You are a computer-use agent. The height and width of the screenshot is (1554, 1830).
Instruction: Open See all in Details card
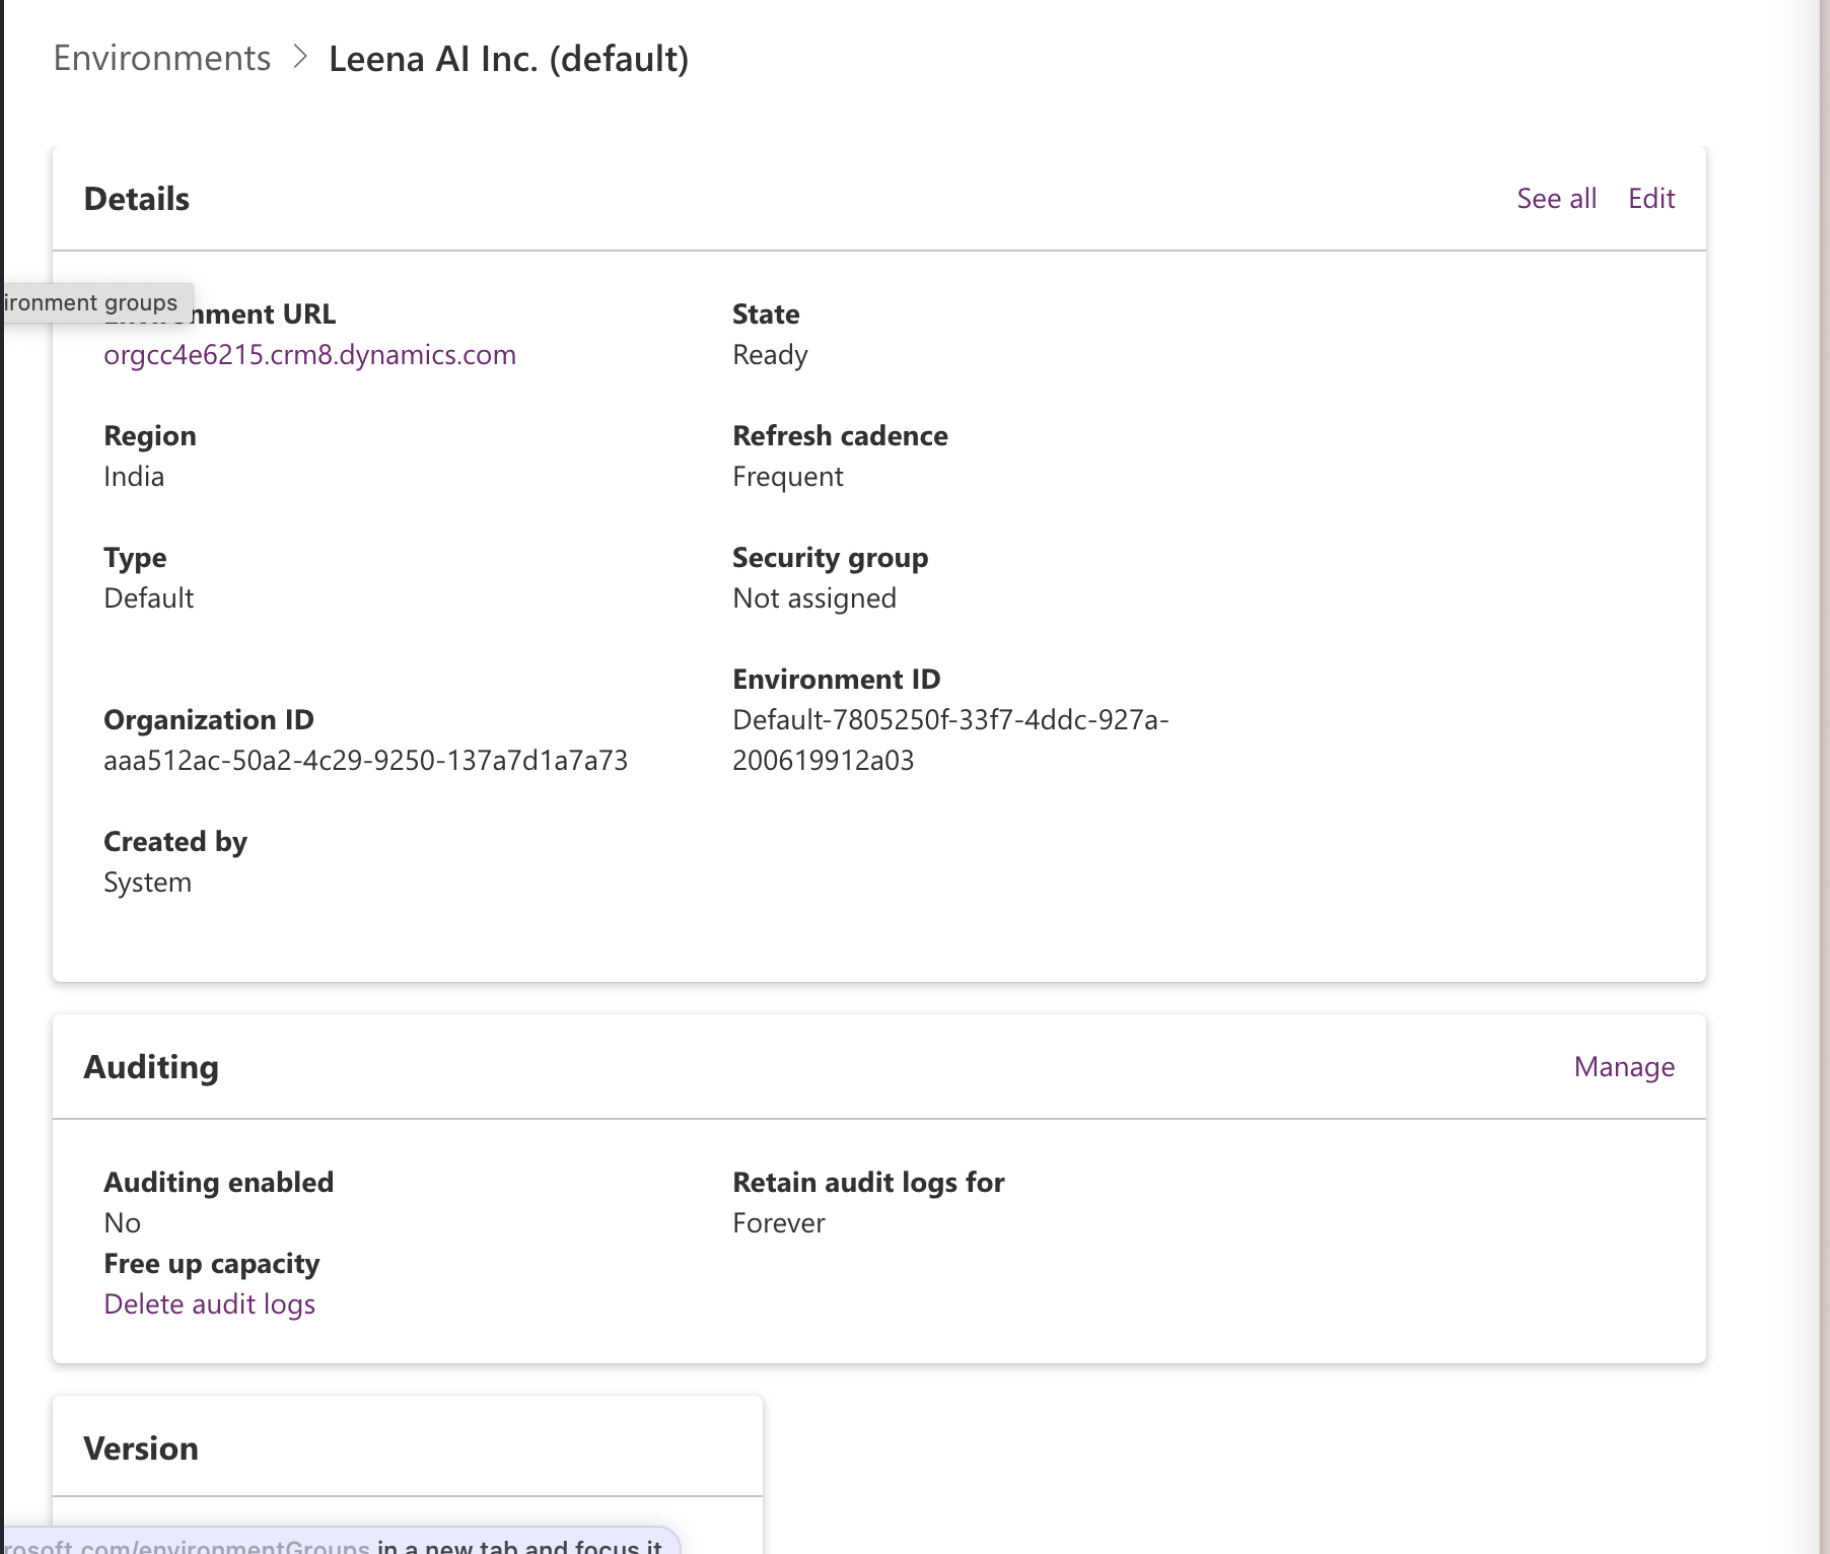pos(1556,198)
